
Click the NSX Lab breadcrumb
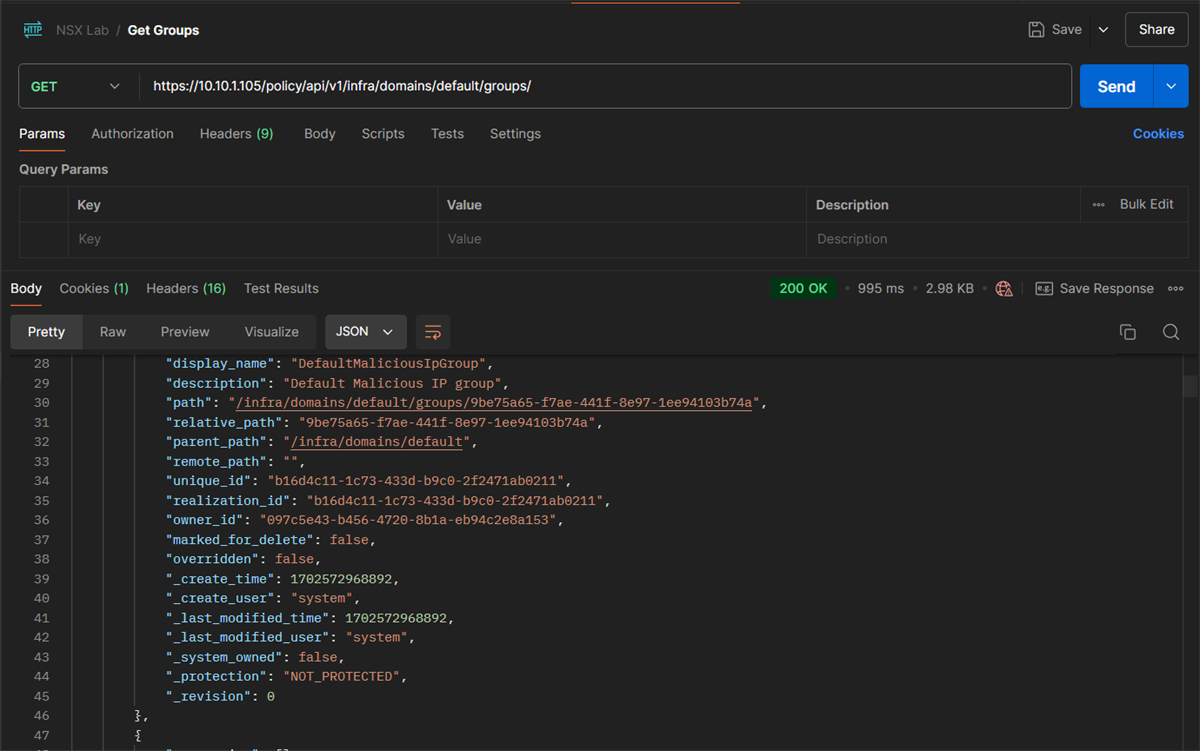point(82,30)
